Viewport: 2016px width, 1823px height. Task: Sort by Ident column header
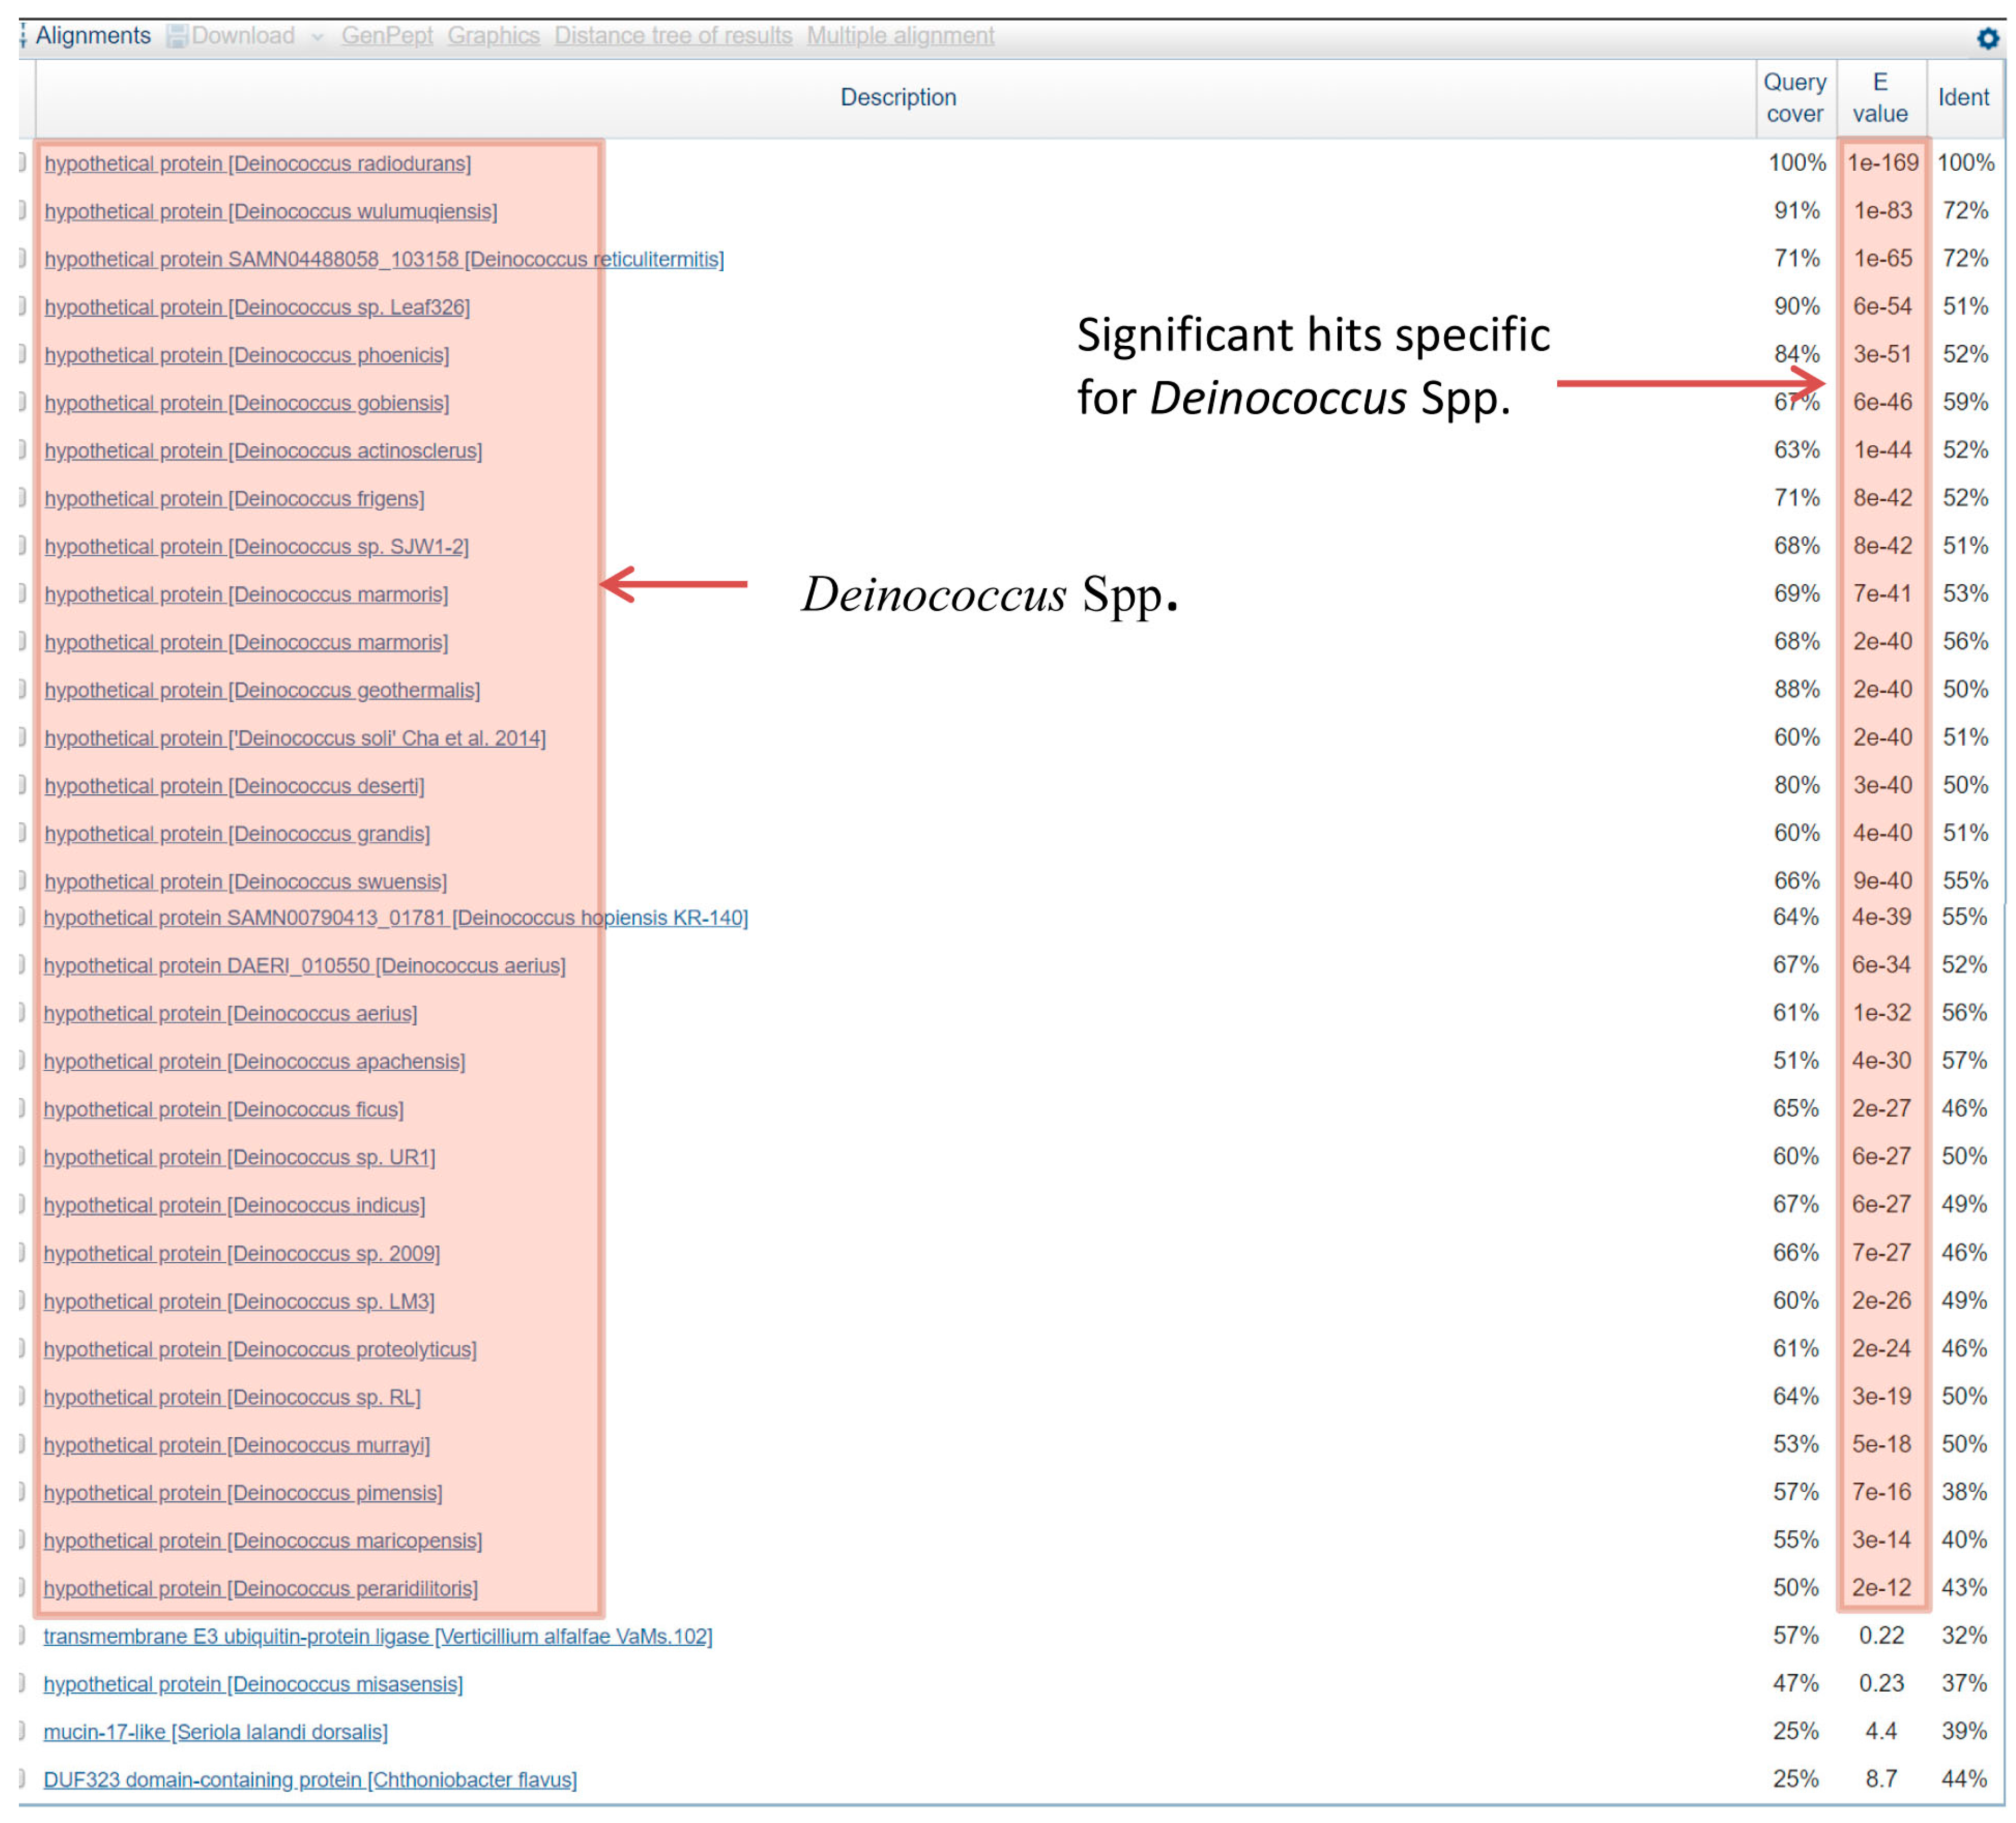[1964, 97]
